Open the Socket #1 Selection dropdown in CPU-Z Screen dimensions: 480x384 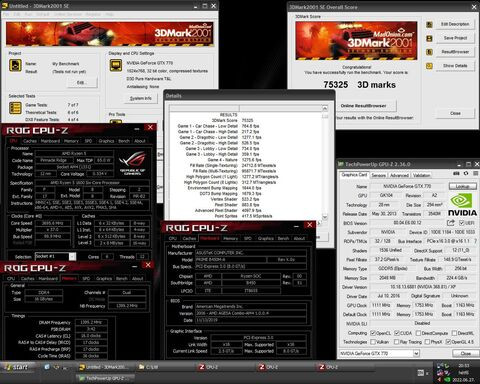tap(72, 256)
